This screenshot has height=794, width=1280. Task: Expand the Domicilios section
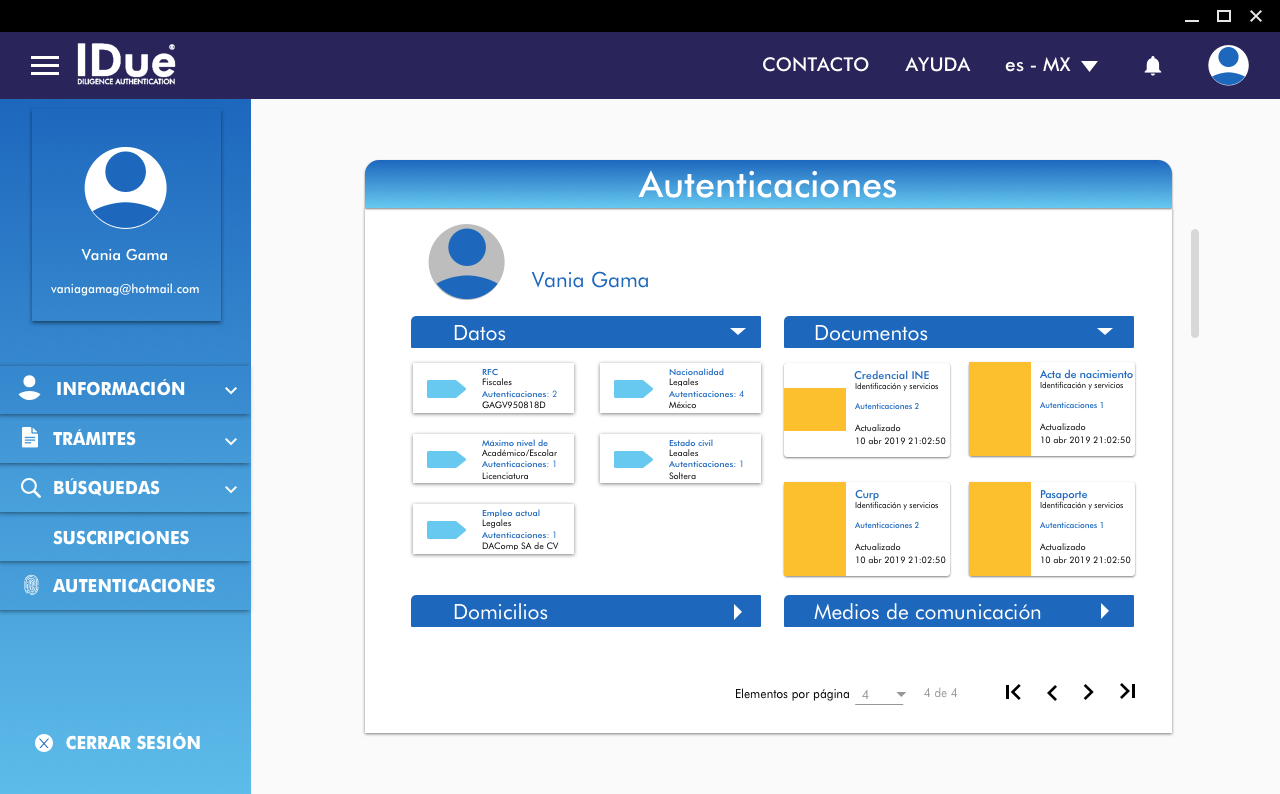[738, 612]
